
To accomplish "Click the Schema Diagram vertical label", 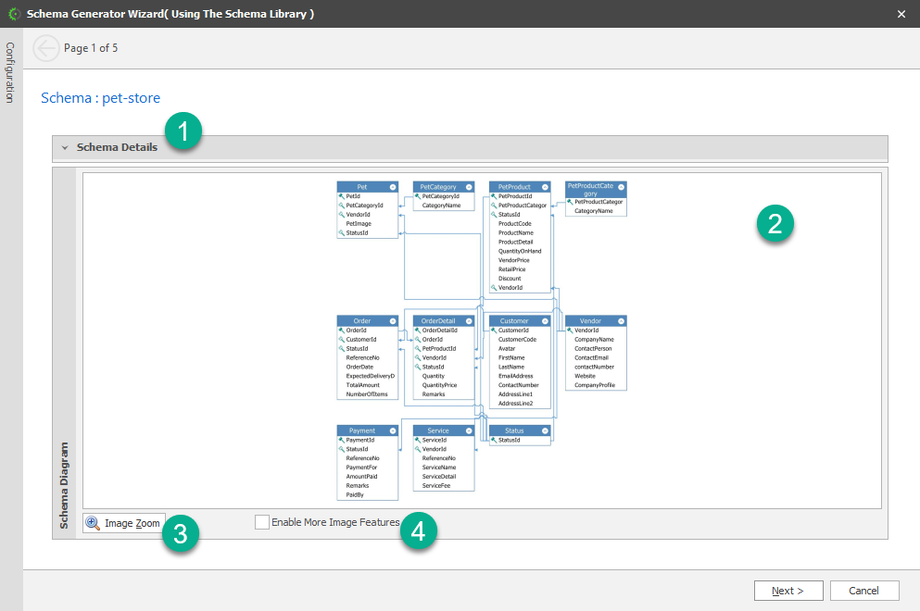I will point(64,485).
